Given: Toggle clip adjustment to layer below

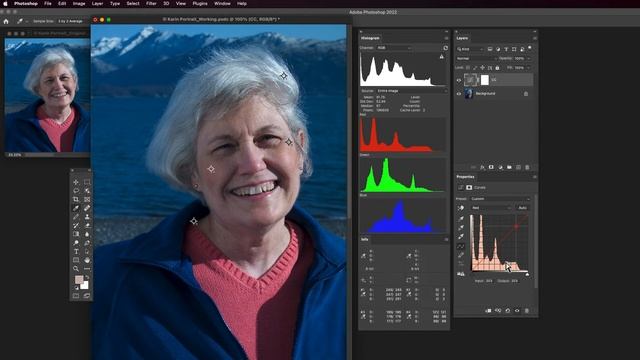Looking at the screenshot, I should (489, 311).
